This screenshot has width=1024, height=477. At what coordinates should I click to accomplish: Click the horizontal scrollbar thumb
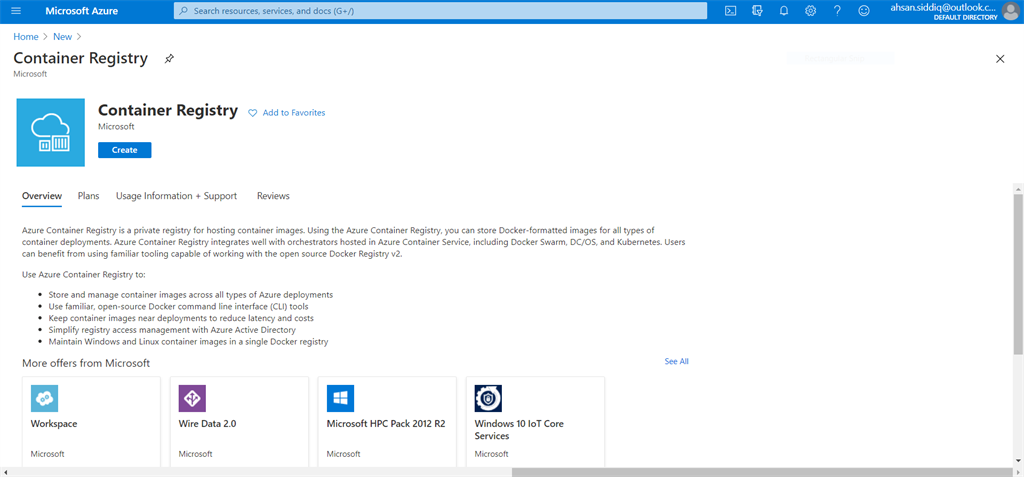tap(762, 472)
